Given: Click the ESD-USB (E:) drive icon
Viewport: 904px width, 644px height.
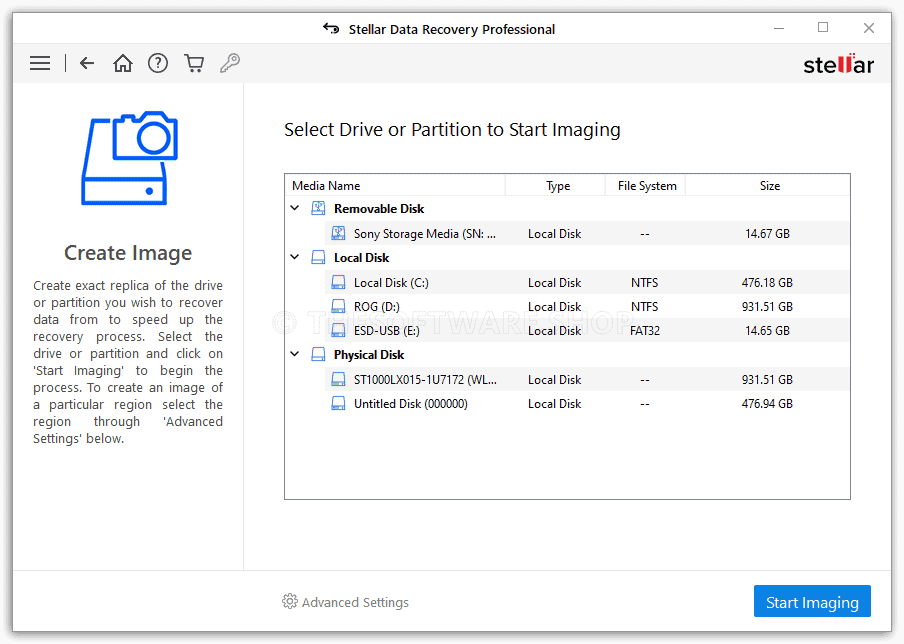Looking at the screenshot, I should pos(338,331).
